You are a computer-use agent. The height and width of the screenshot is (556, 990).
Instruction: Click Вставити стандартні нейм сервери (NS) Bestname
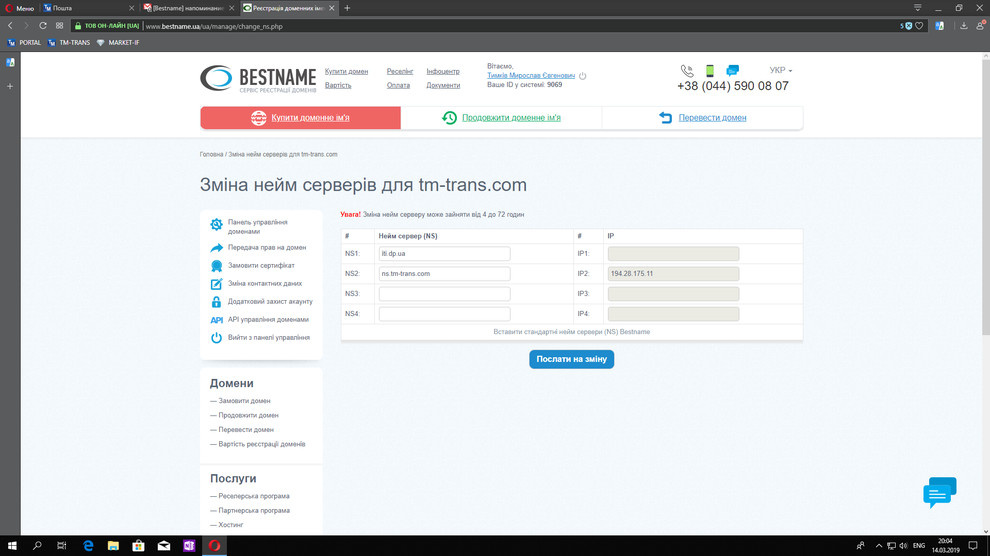(571, 332)
